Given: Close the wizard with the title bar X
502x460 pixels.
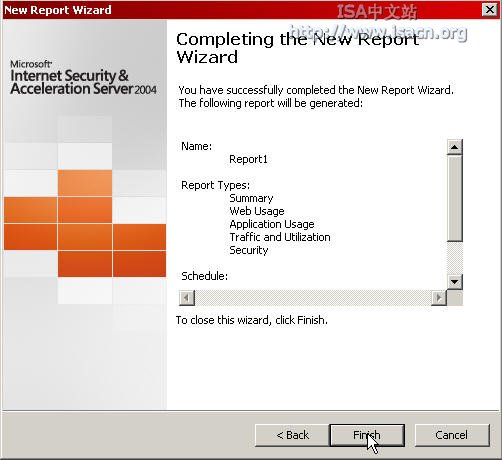Looking at the screenshot, I should pyautogui.click(x=490, y=10).
